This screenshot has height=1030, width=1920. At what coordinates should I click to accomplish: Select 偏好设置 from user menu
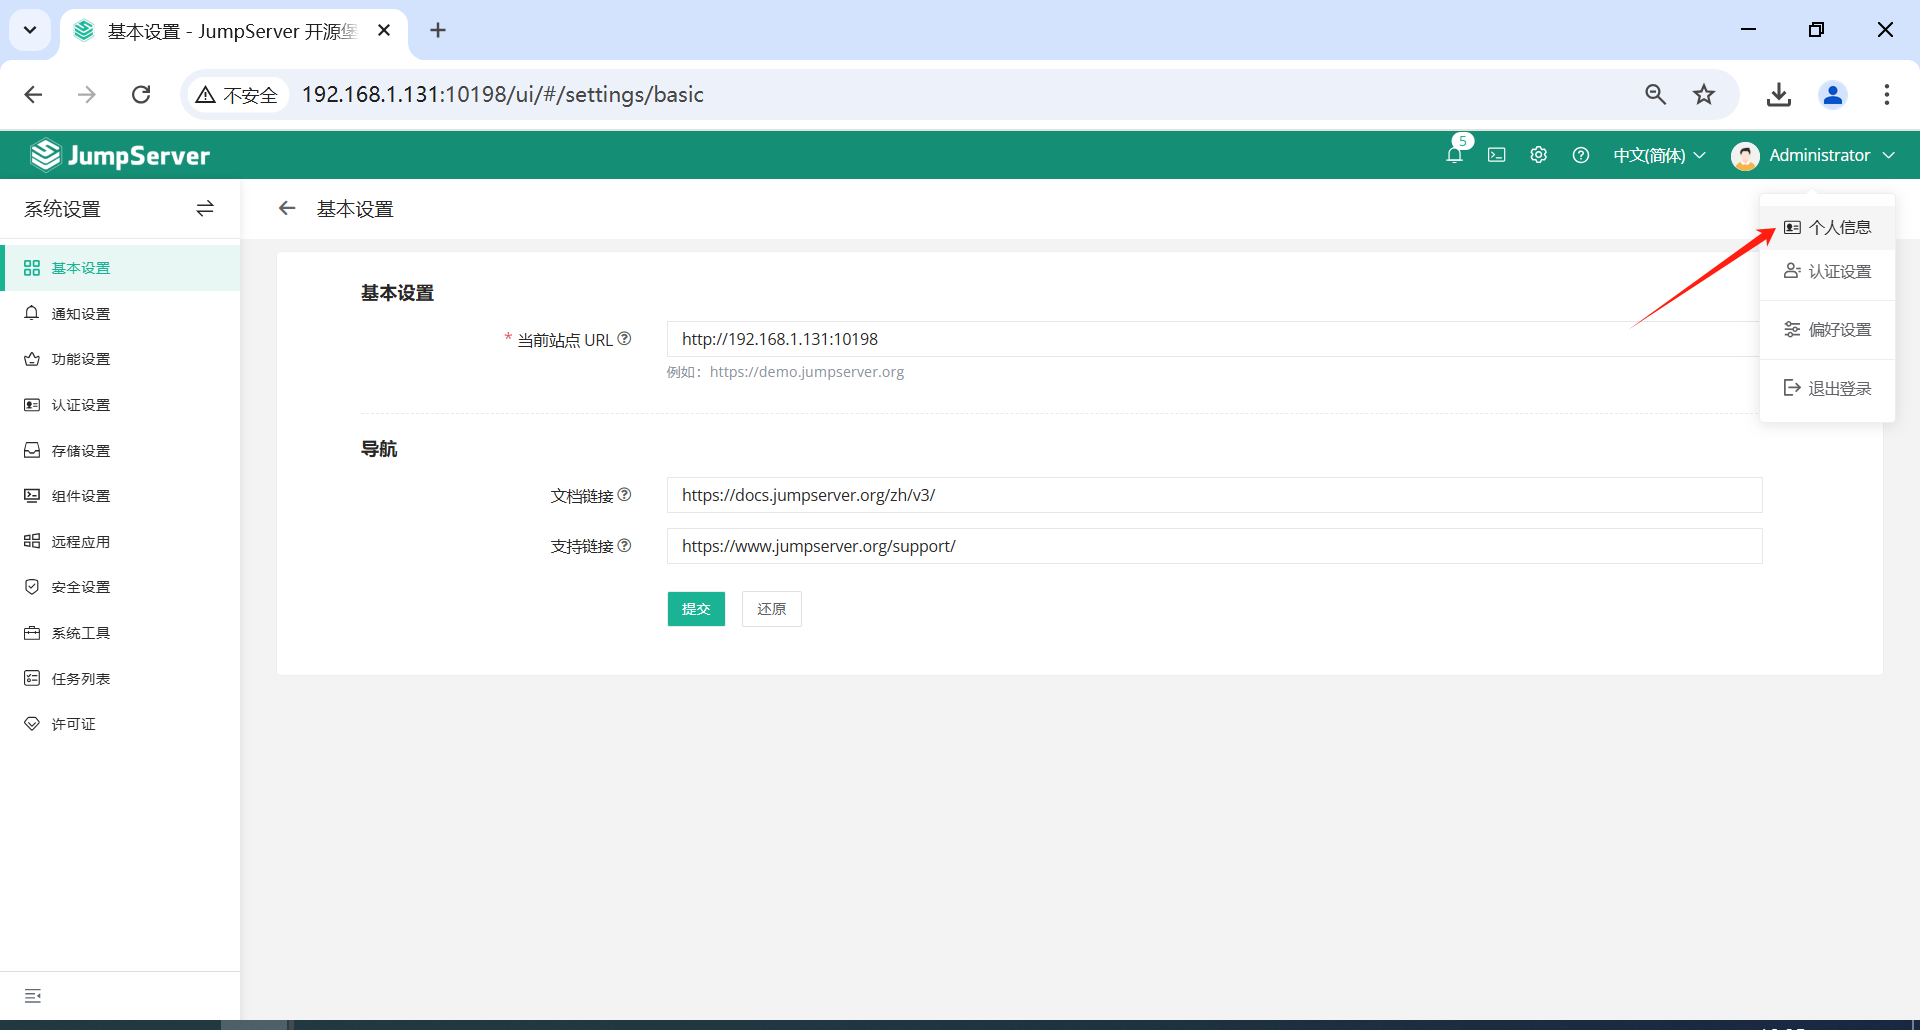[1827, 329]
